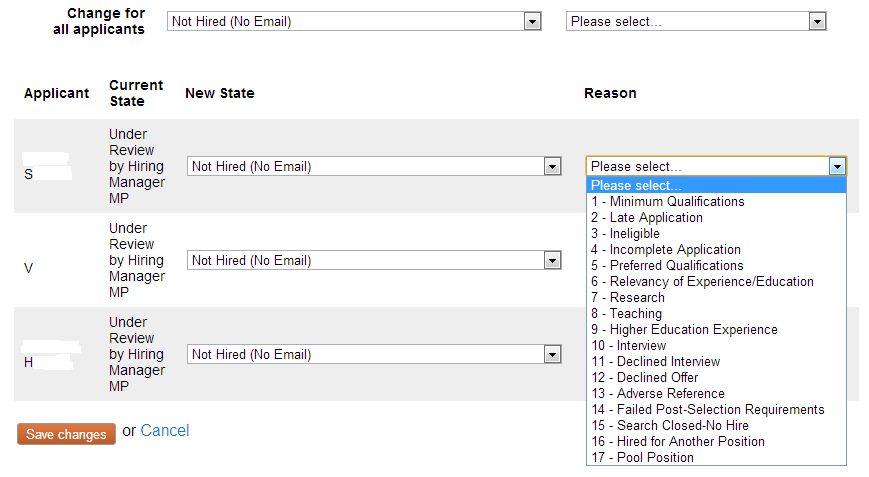
Task: Click the Cancel link
Action: 165,431
